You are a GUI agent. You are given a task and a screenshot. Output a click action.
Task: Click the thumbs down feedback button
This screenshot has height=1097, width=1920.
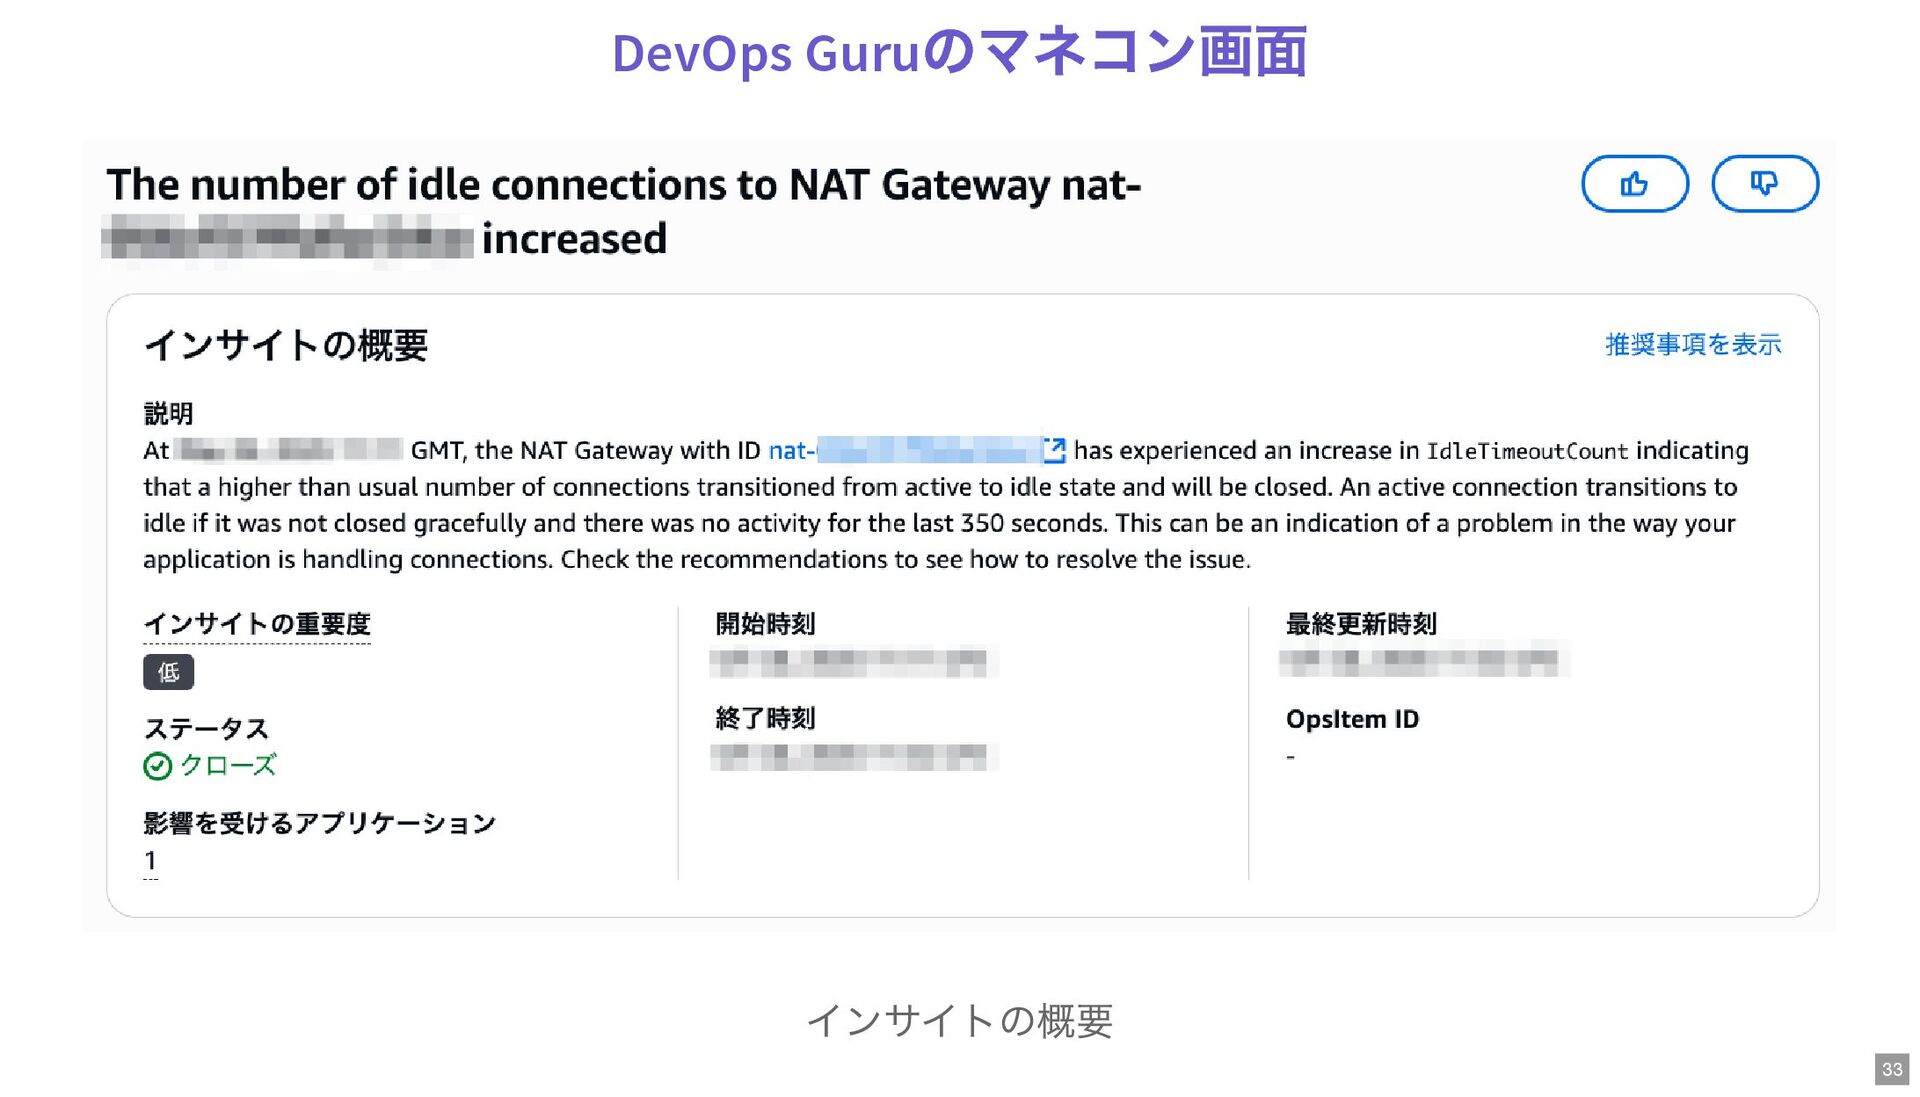(x=1764, y=184)
